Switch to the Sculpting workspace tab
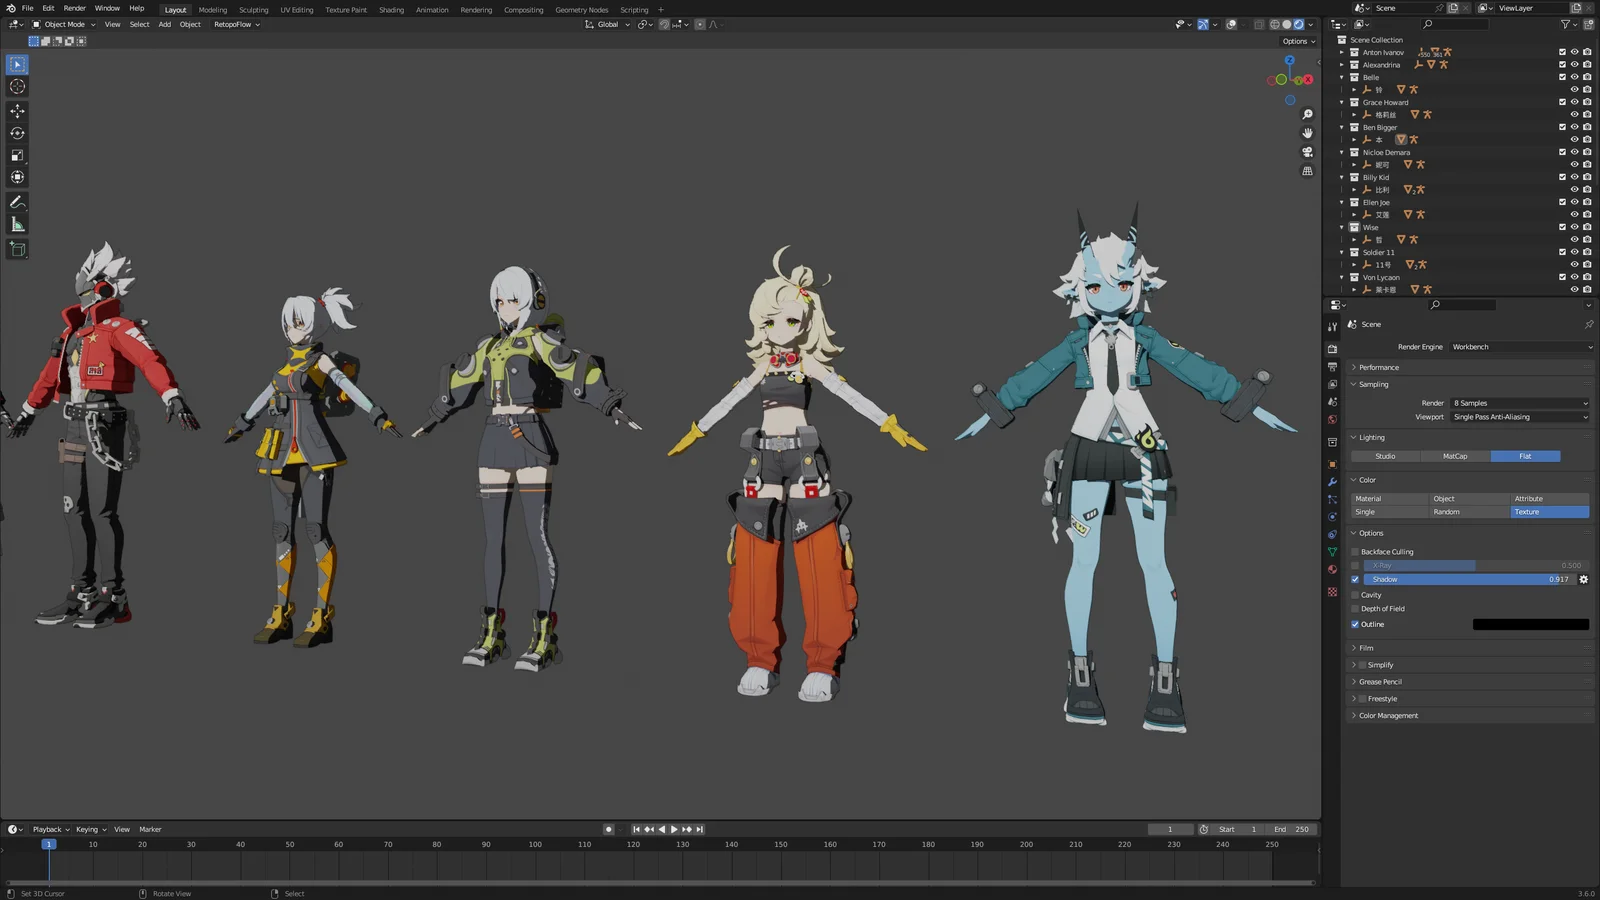 (x=253, y=9)
